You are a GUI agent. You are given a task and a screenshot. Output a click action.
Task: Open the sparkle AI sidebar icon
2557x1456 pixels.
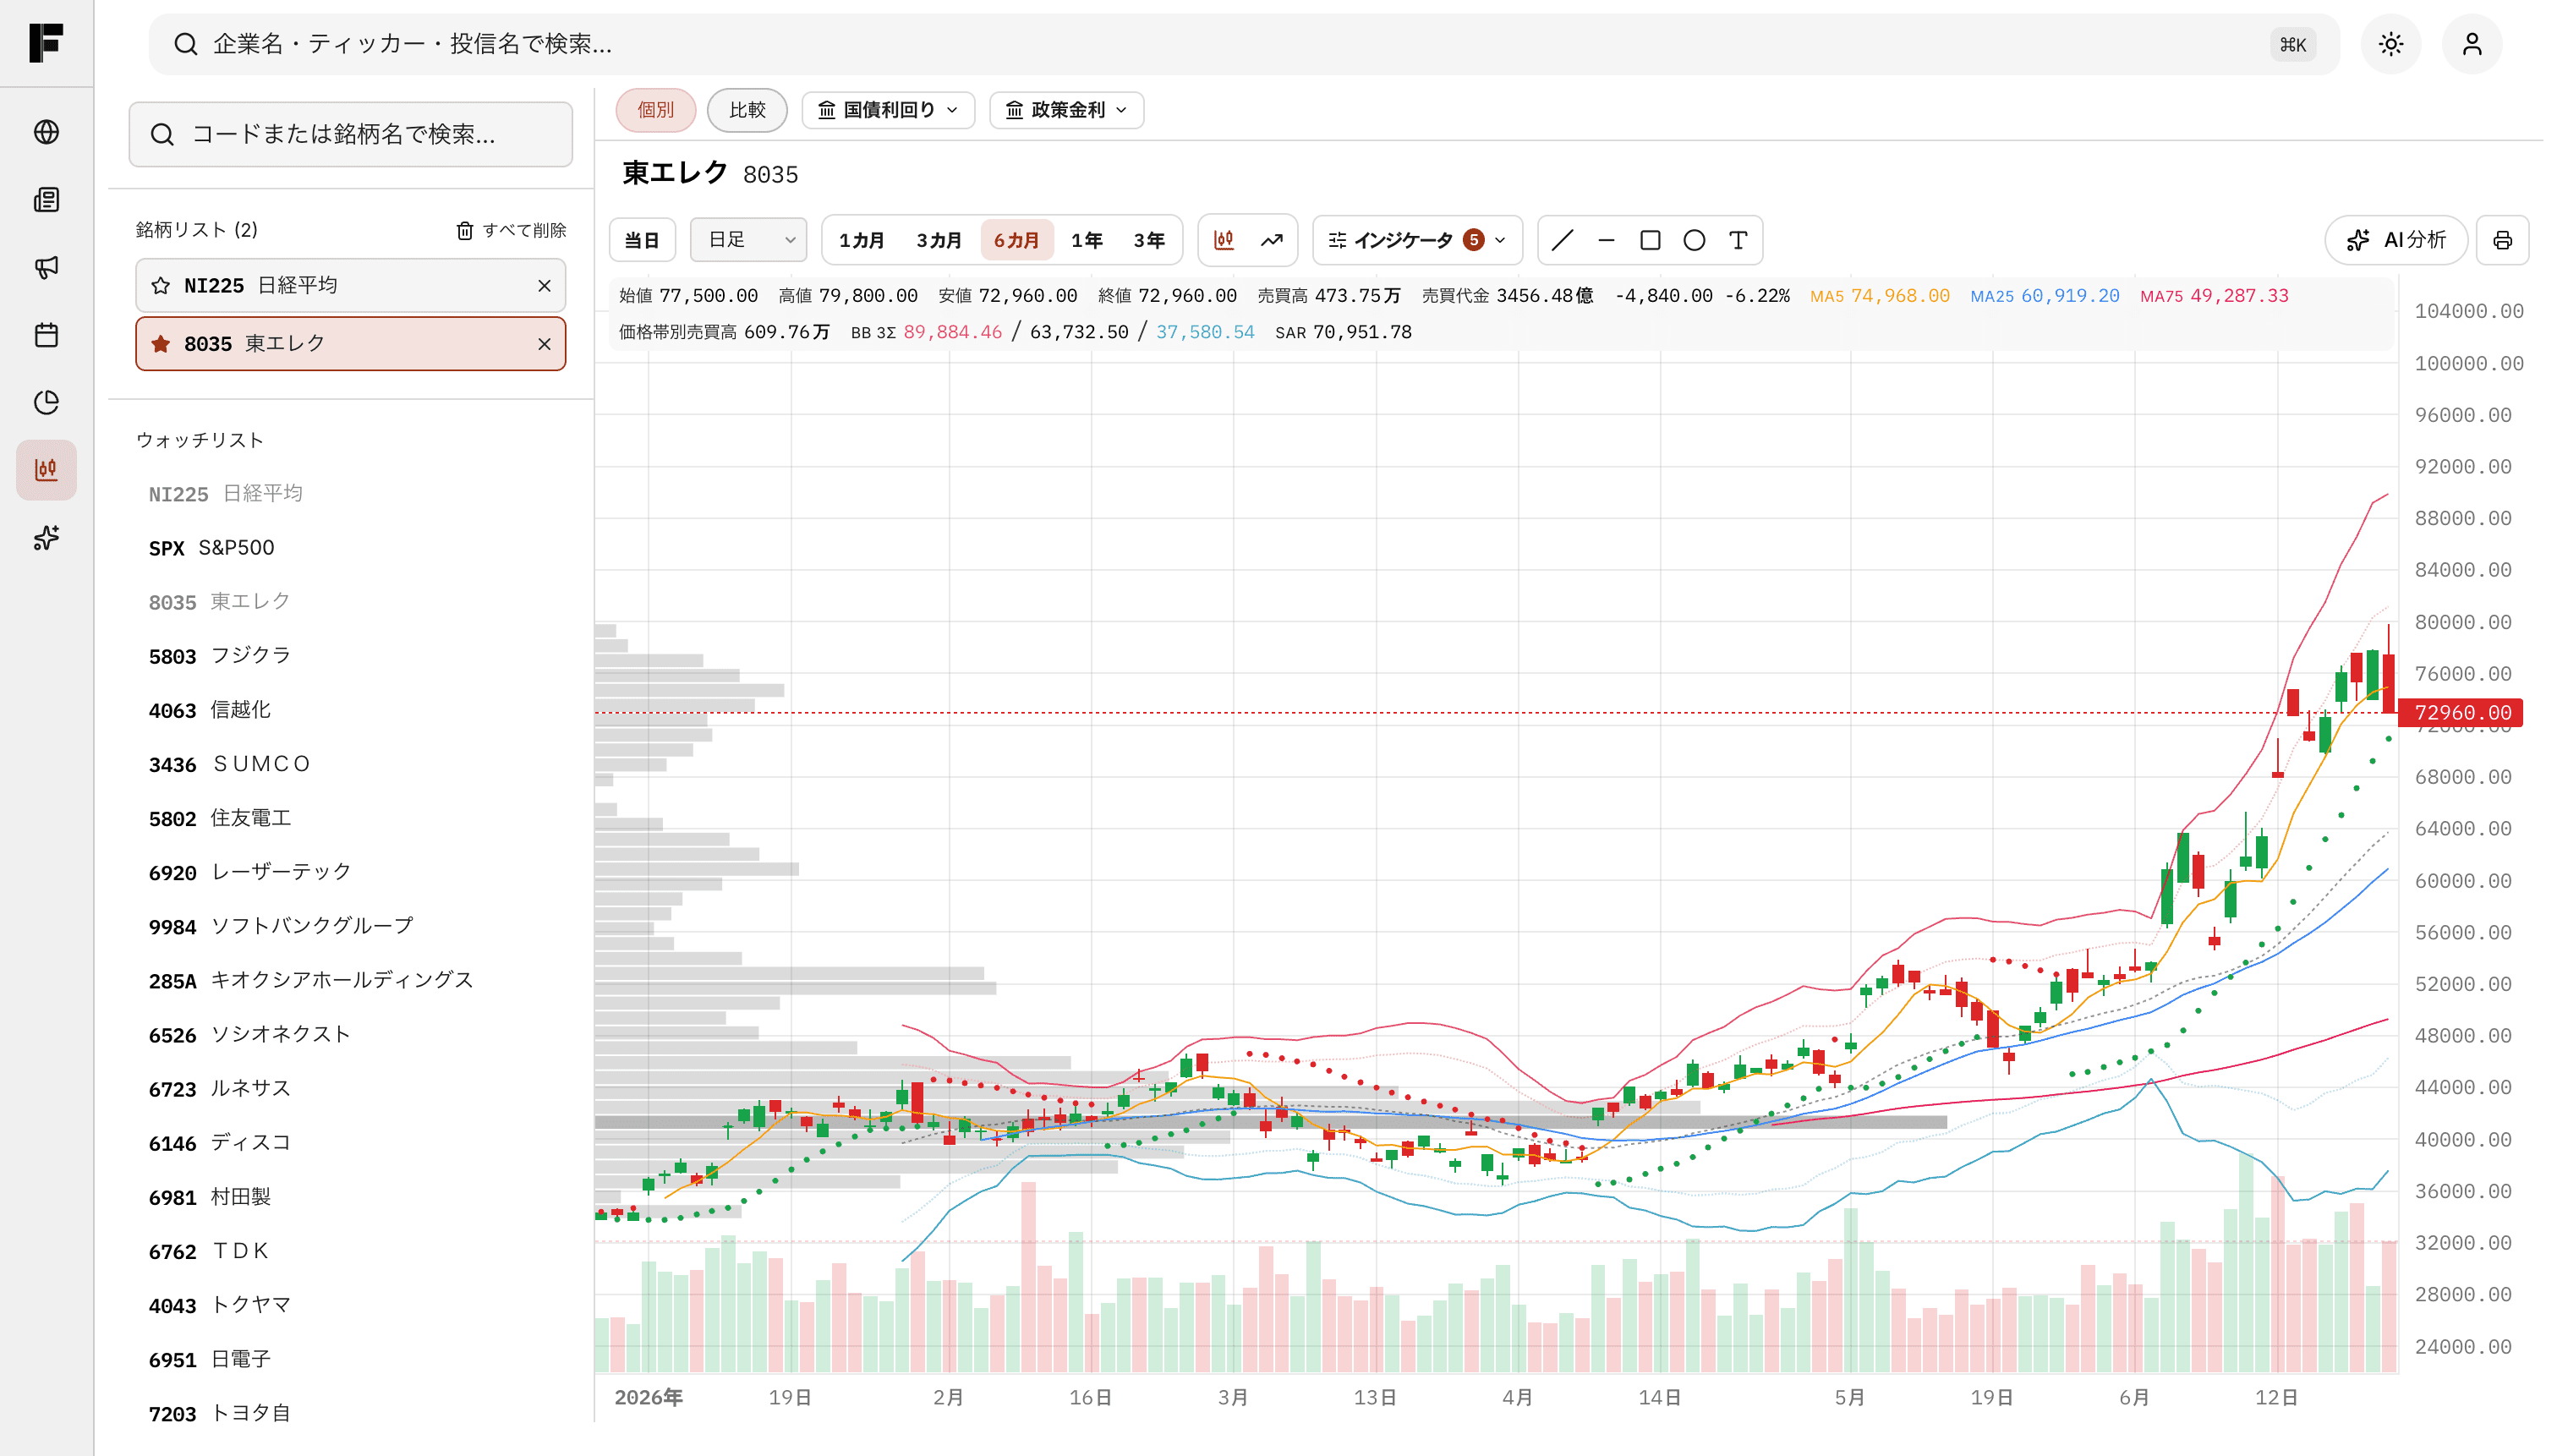coord(46,537)
